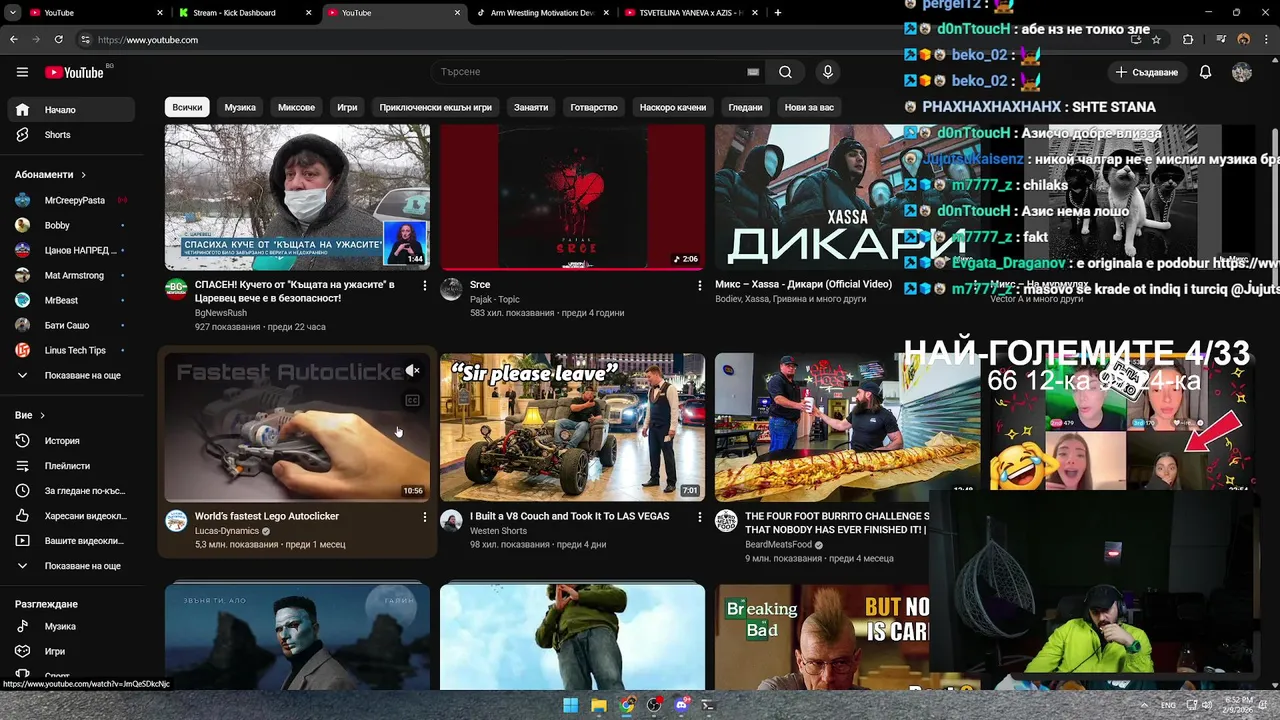Screen dimensions: 1280x720
Task: Open more options for BgNewsRush video
Action: point(424,286)
